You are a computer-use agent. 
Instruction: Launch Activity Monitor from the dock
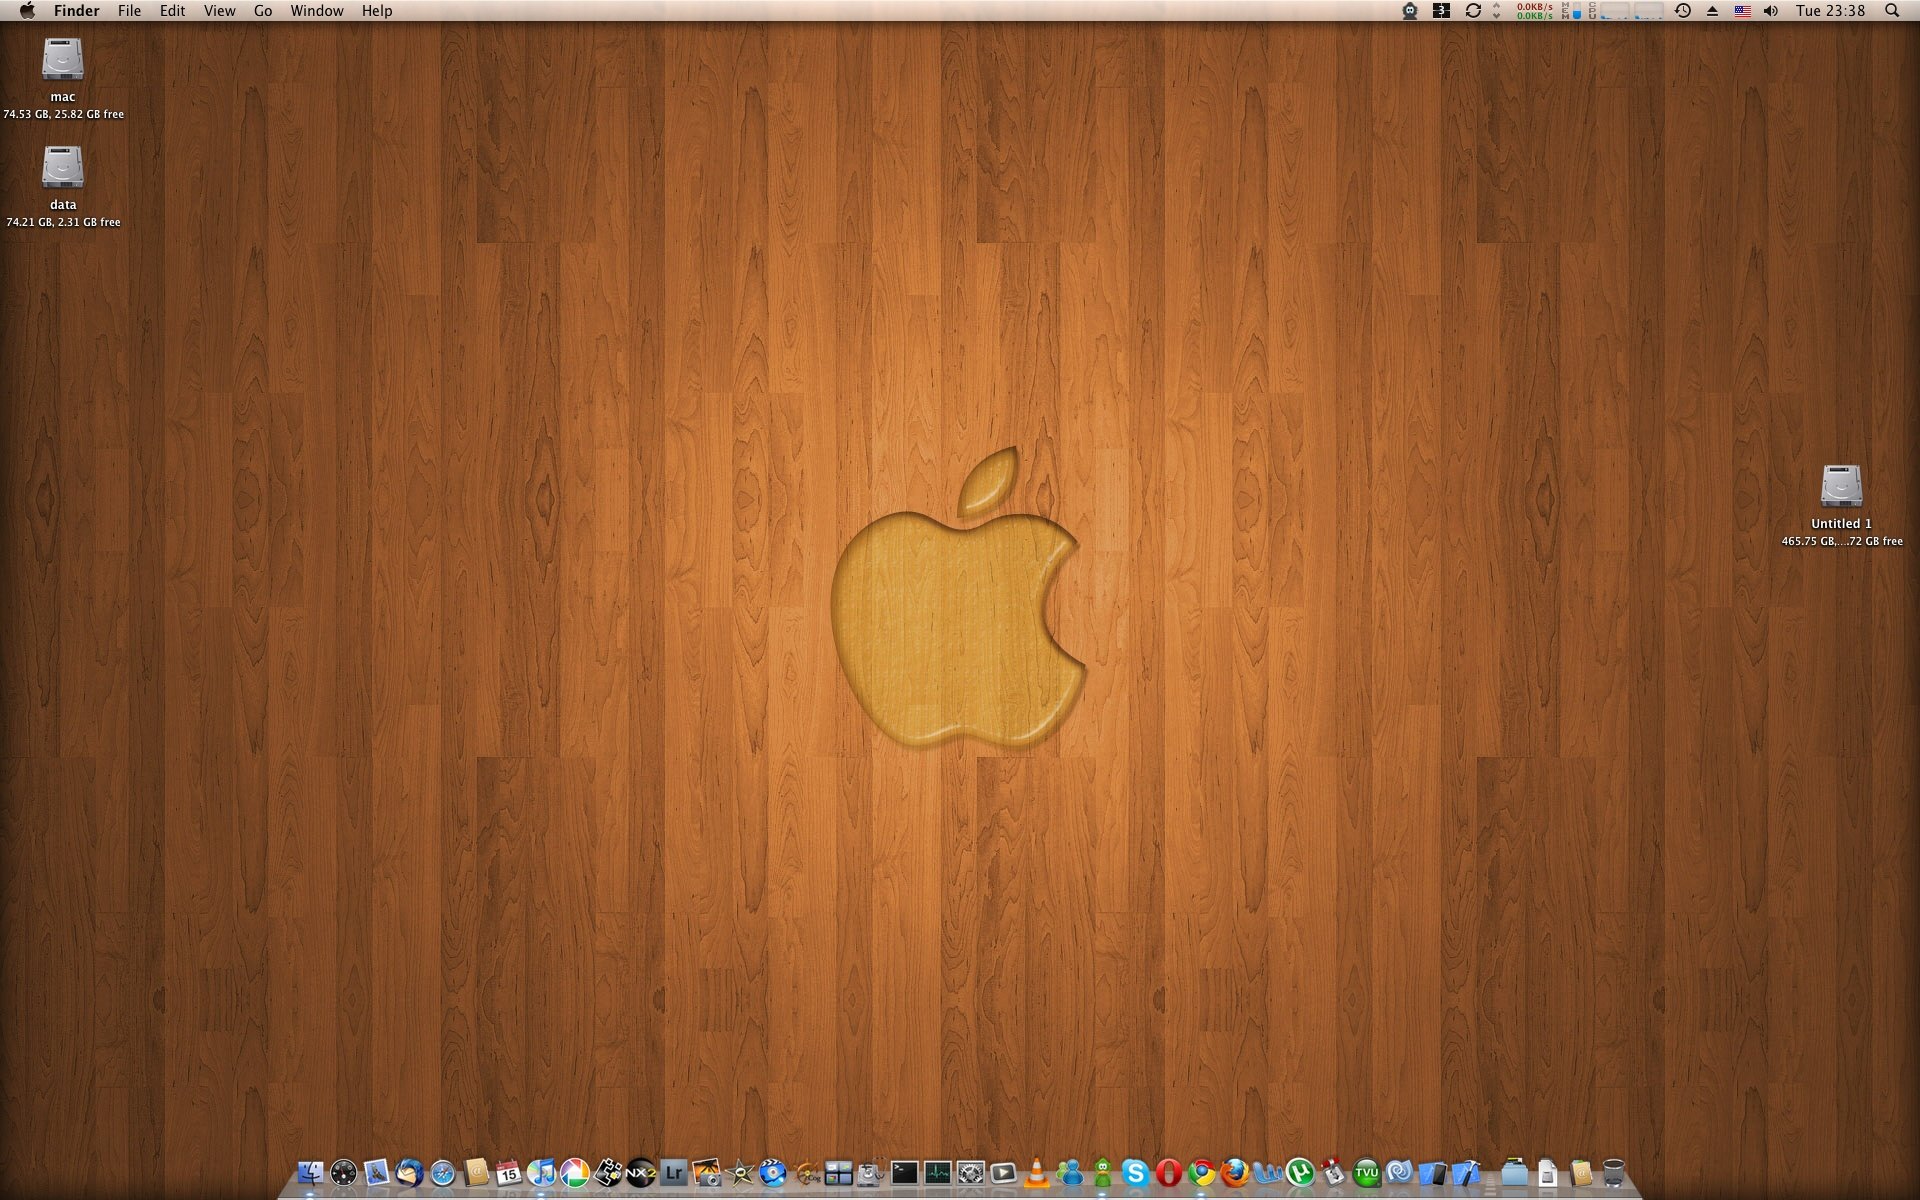pyautogui.click(x=937, y=1172)
